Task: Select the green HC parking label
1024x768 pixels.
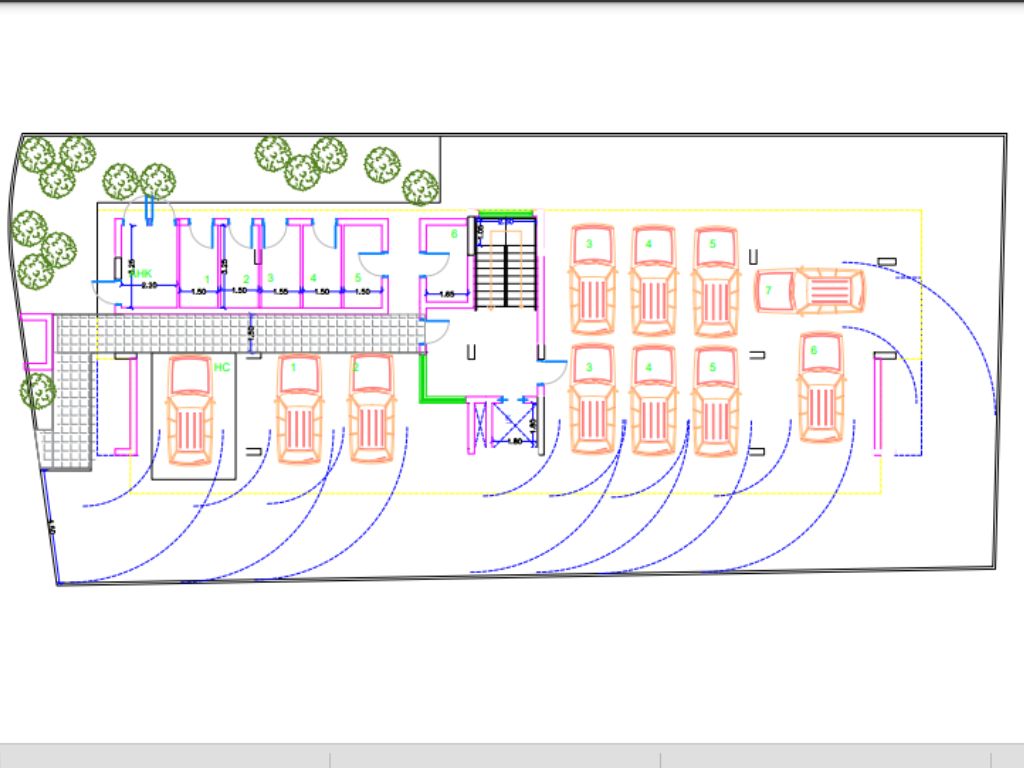Action: tap(222, 367)
